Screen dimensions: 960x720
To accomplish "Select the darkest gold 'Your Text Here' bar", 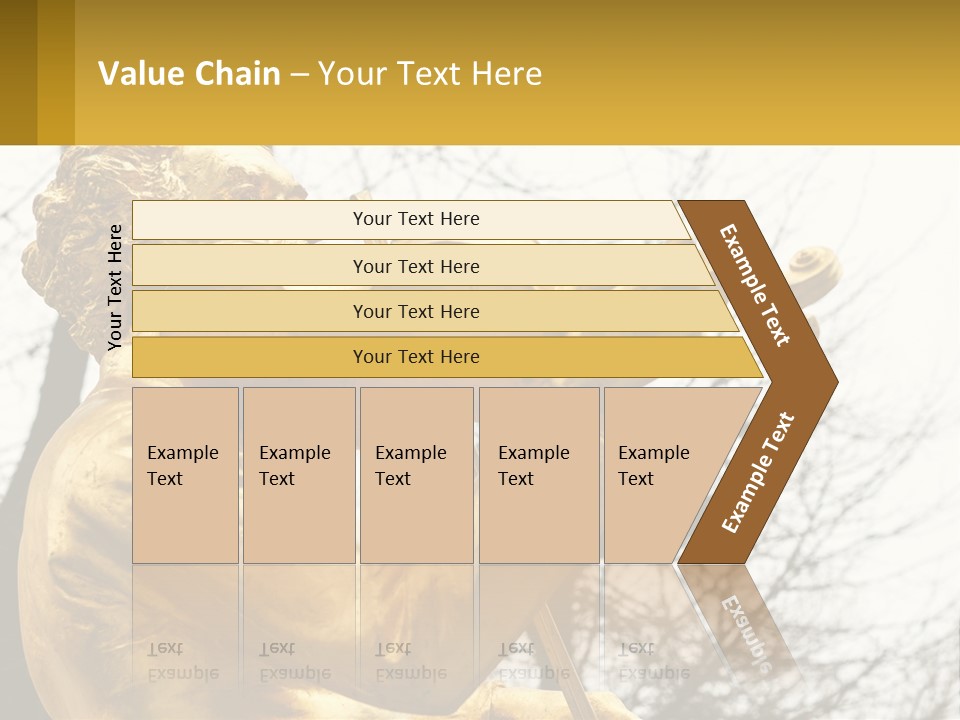I will tap(447, 357).
